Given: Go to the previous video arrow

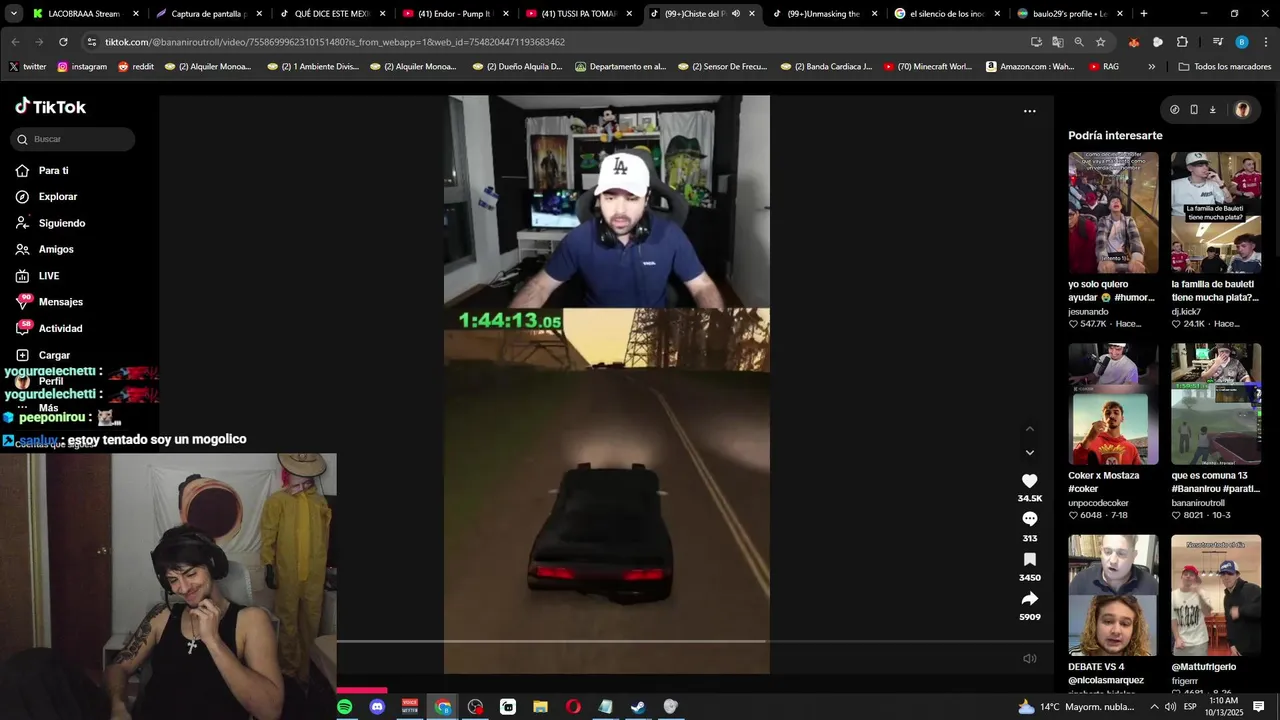Looking at the screenshot, I should [x=1030, y=429].
